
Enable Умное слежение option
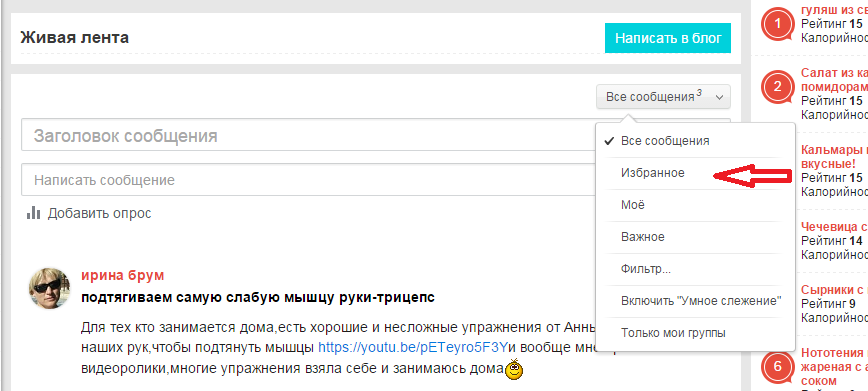point(701,301)
